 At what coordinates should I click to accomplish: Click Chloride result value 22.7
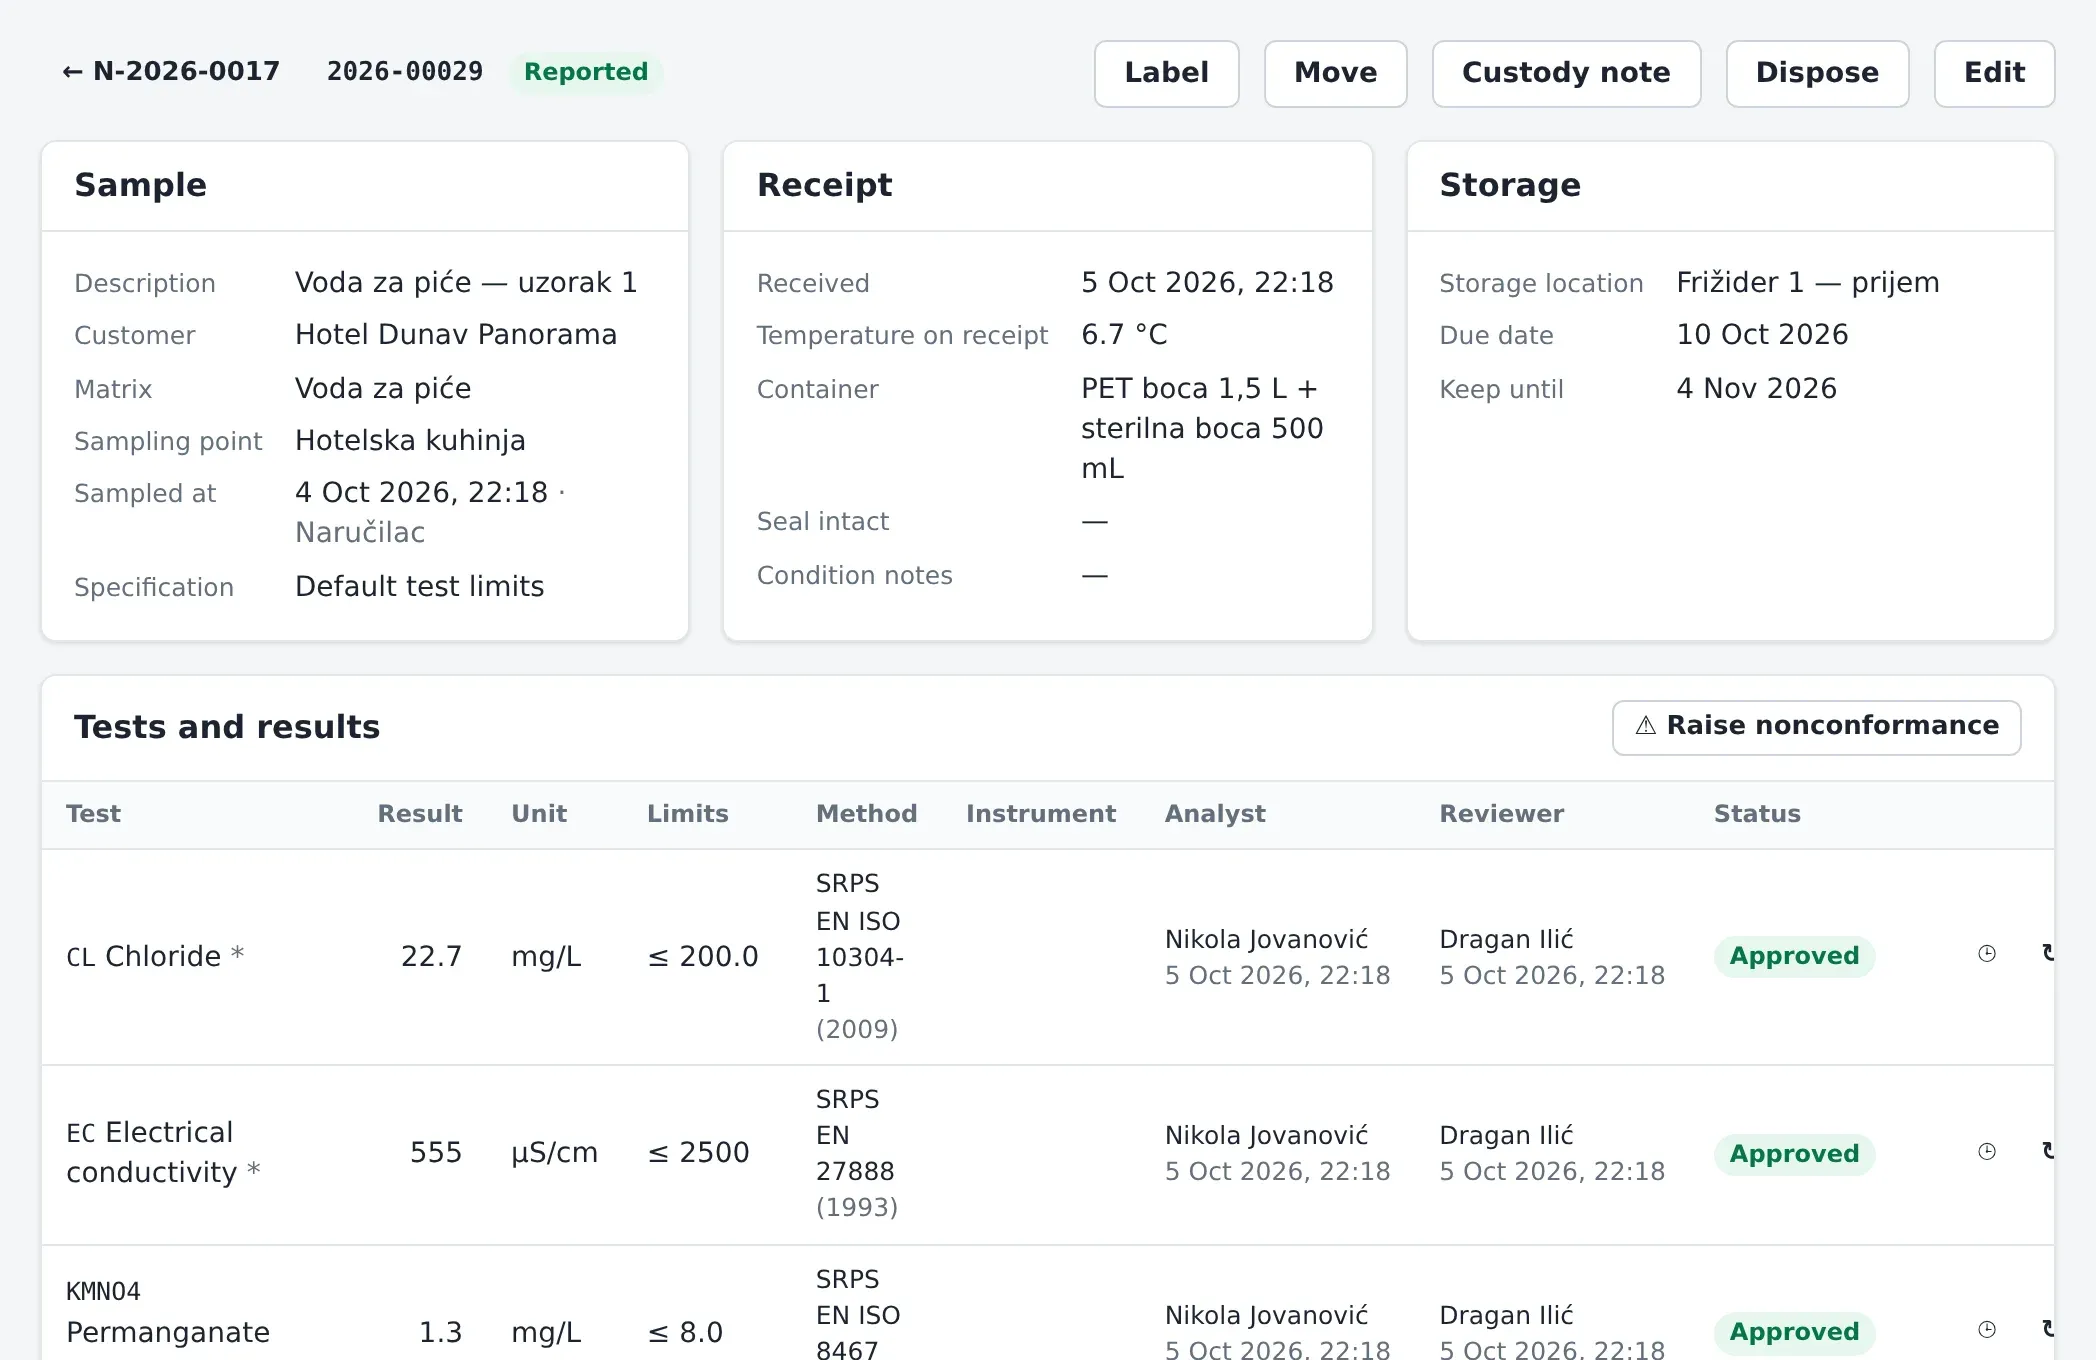[431, 957]
